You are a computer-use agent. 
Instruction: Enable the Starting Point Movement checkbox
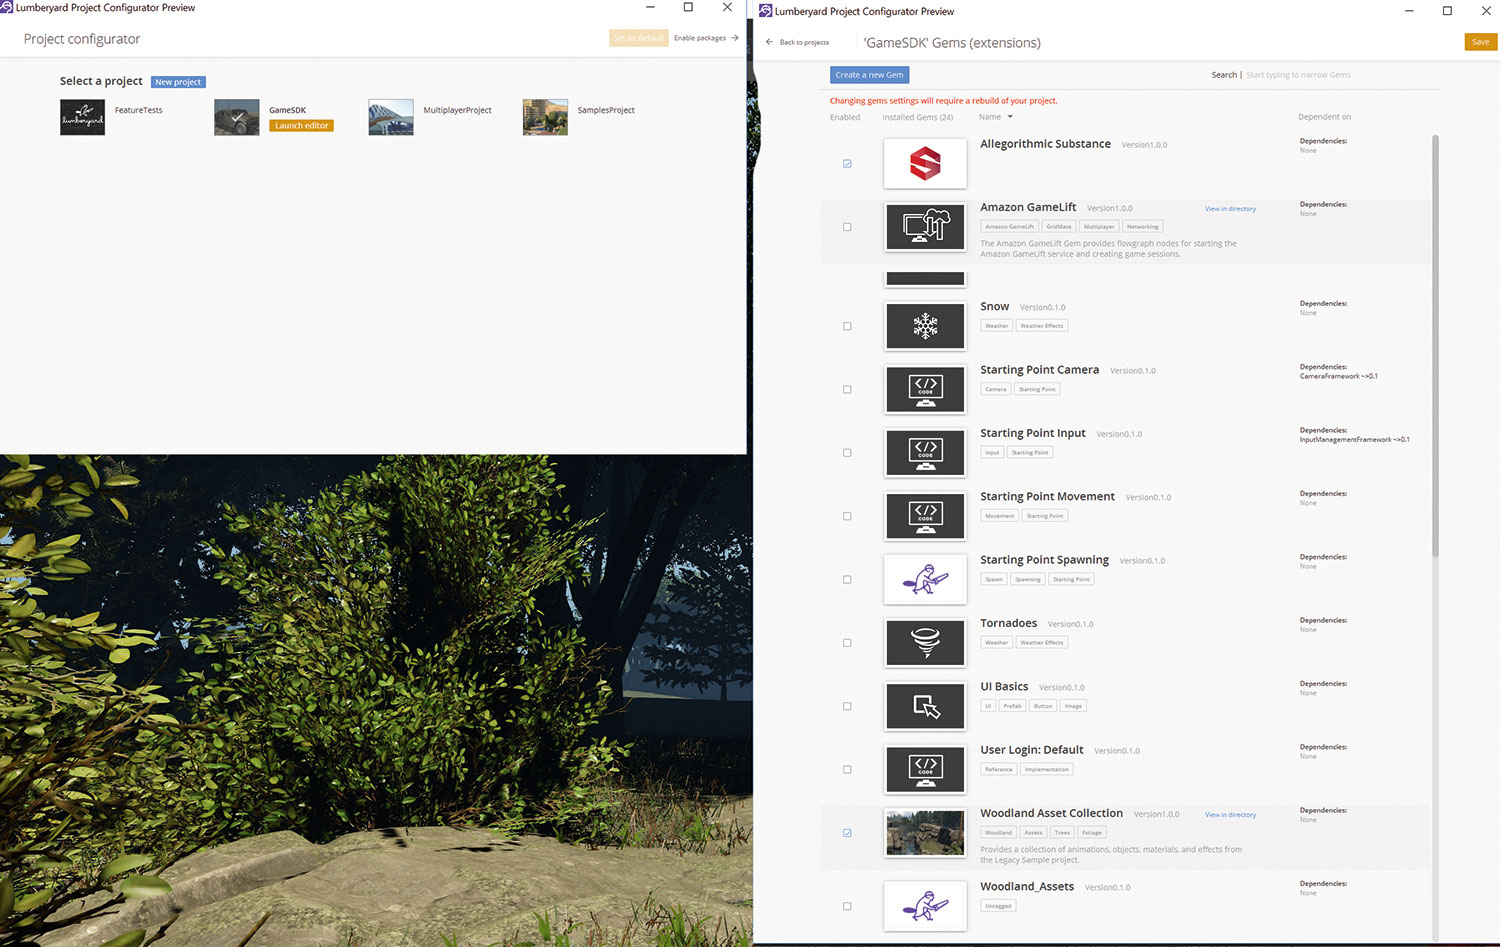[x=847, y=516]
